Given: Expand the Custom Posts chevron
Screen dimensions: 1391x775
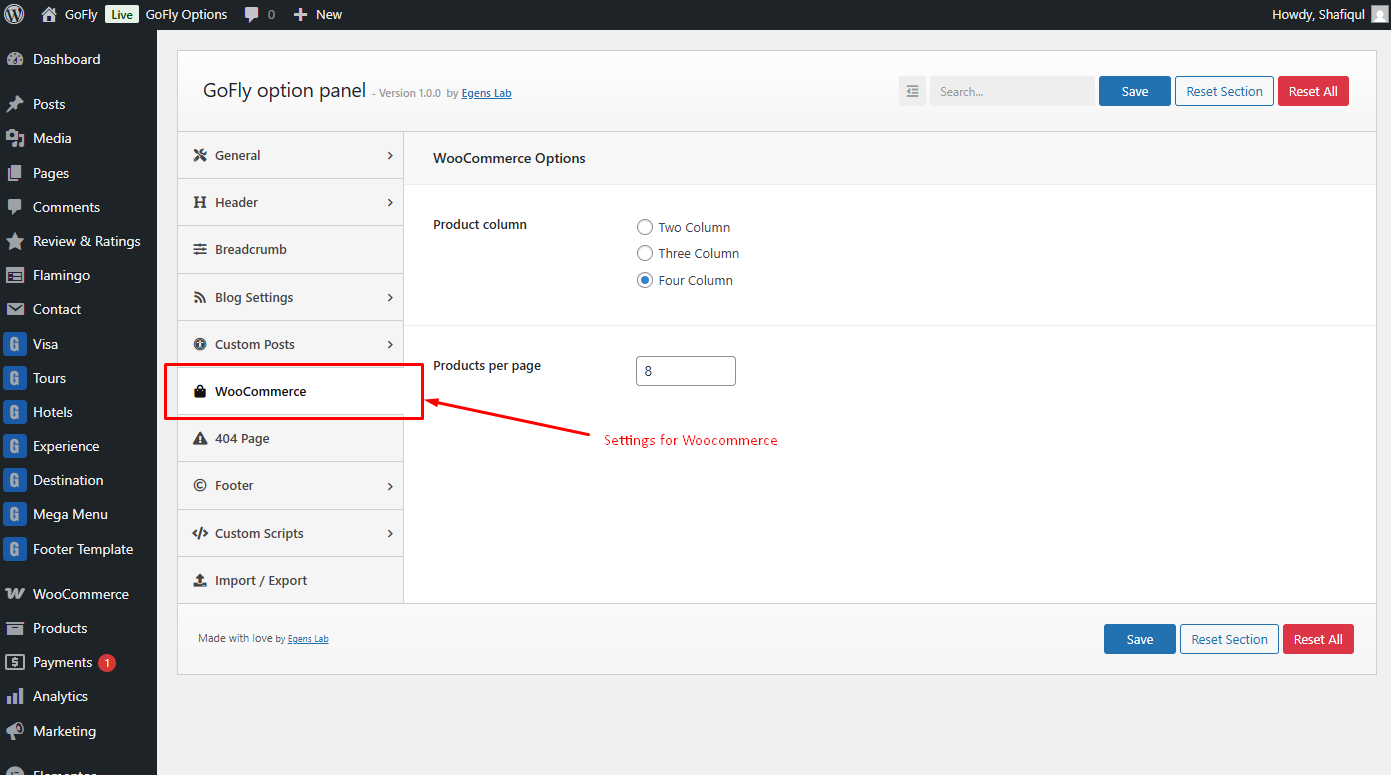Looking at the screenshot, I should pyautogui.click(x=390, y=344).
